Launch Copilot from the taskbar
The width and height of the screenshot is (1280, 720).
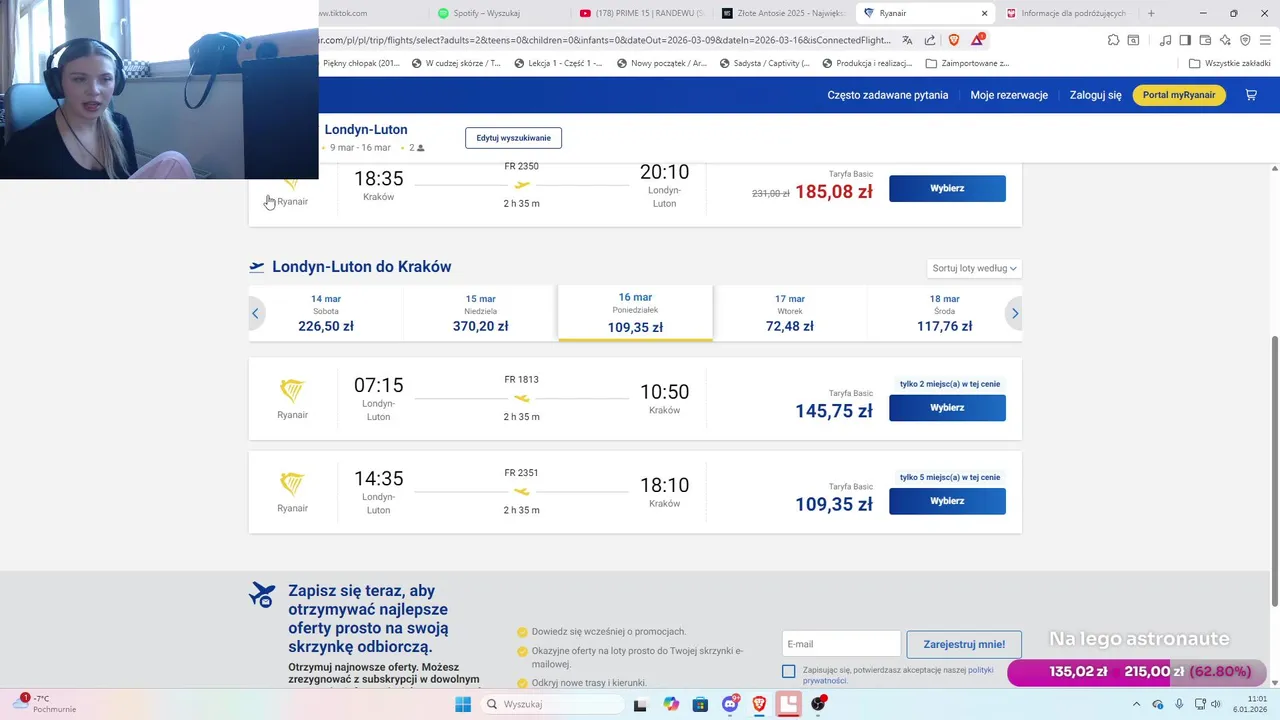[671, 704]
